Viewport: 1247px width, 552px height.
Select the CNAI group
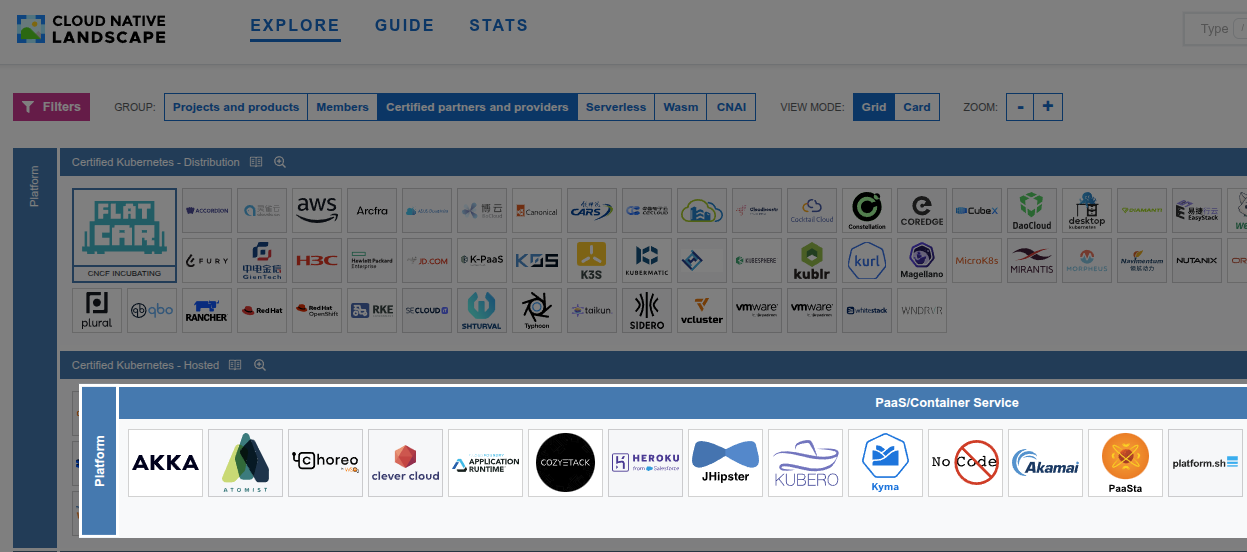[731, 107]
